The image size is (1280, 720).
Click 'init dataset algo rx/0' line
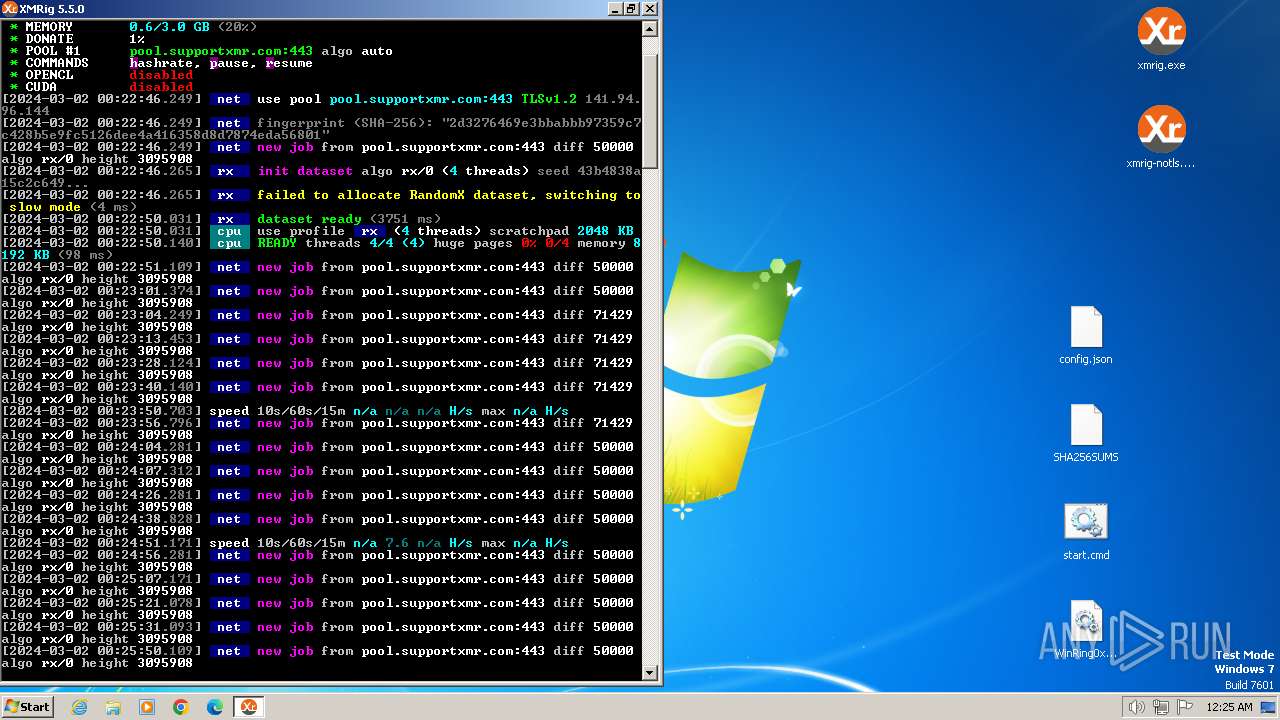coord(321,177)
